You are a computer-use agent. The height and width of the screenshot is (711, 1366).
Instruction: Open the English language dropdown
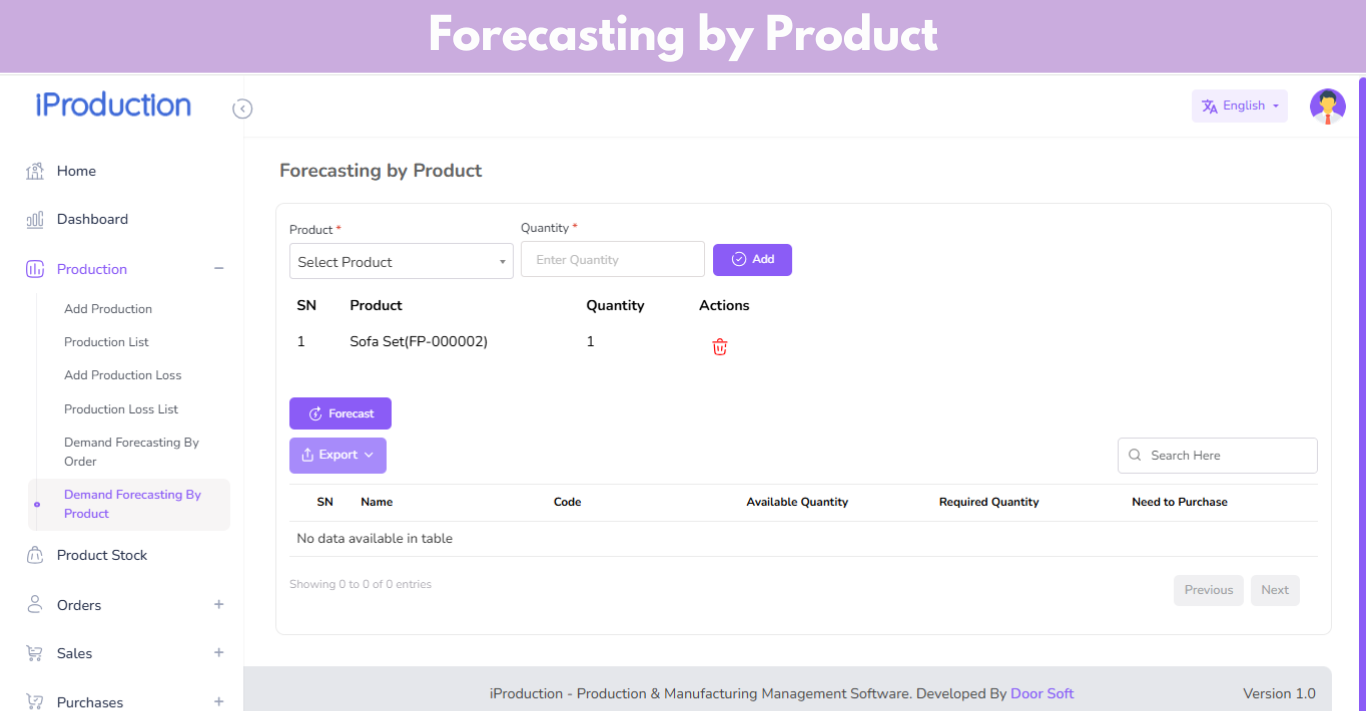pos(1239,106)
